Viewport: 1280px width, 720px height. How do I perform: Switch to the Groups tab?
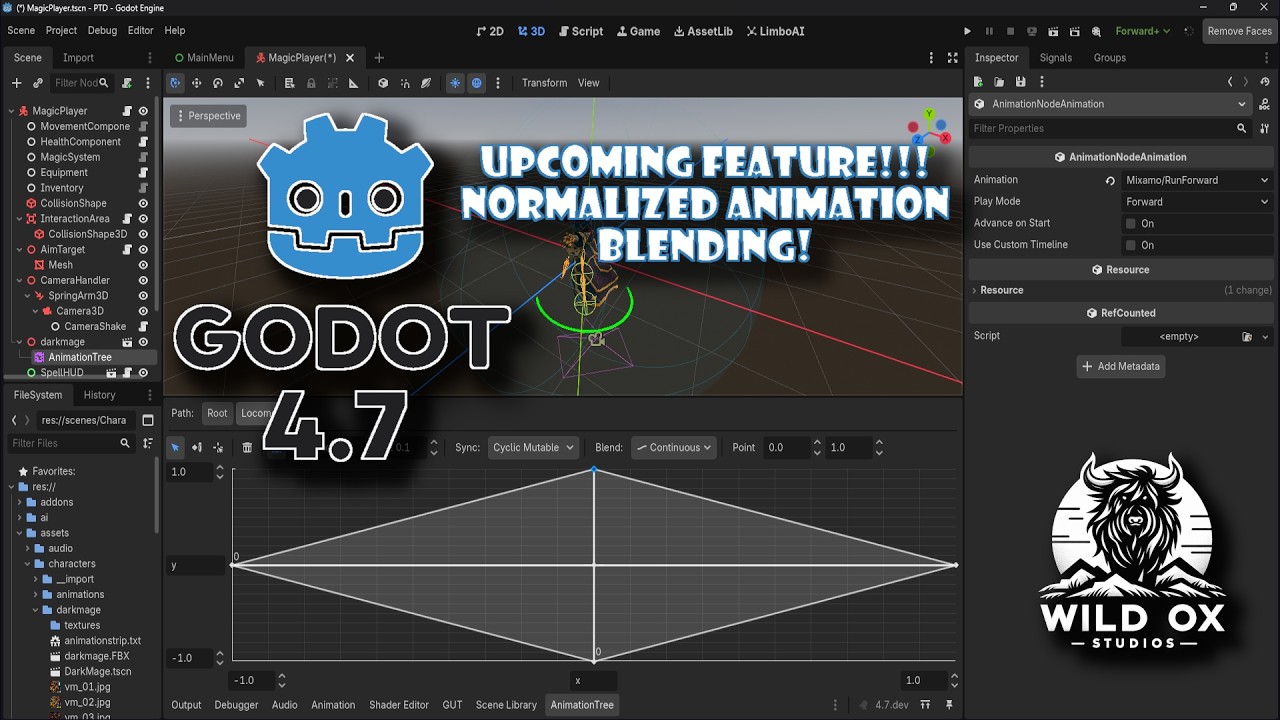1109,58
